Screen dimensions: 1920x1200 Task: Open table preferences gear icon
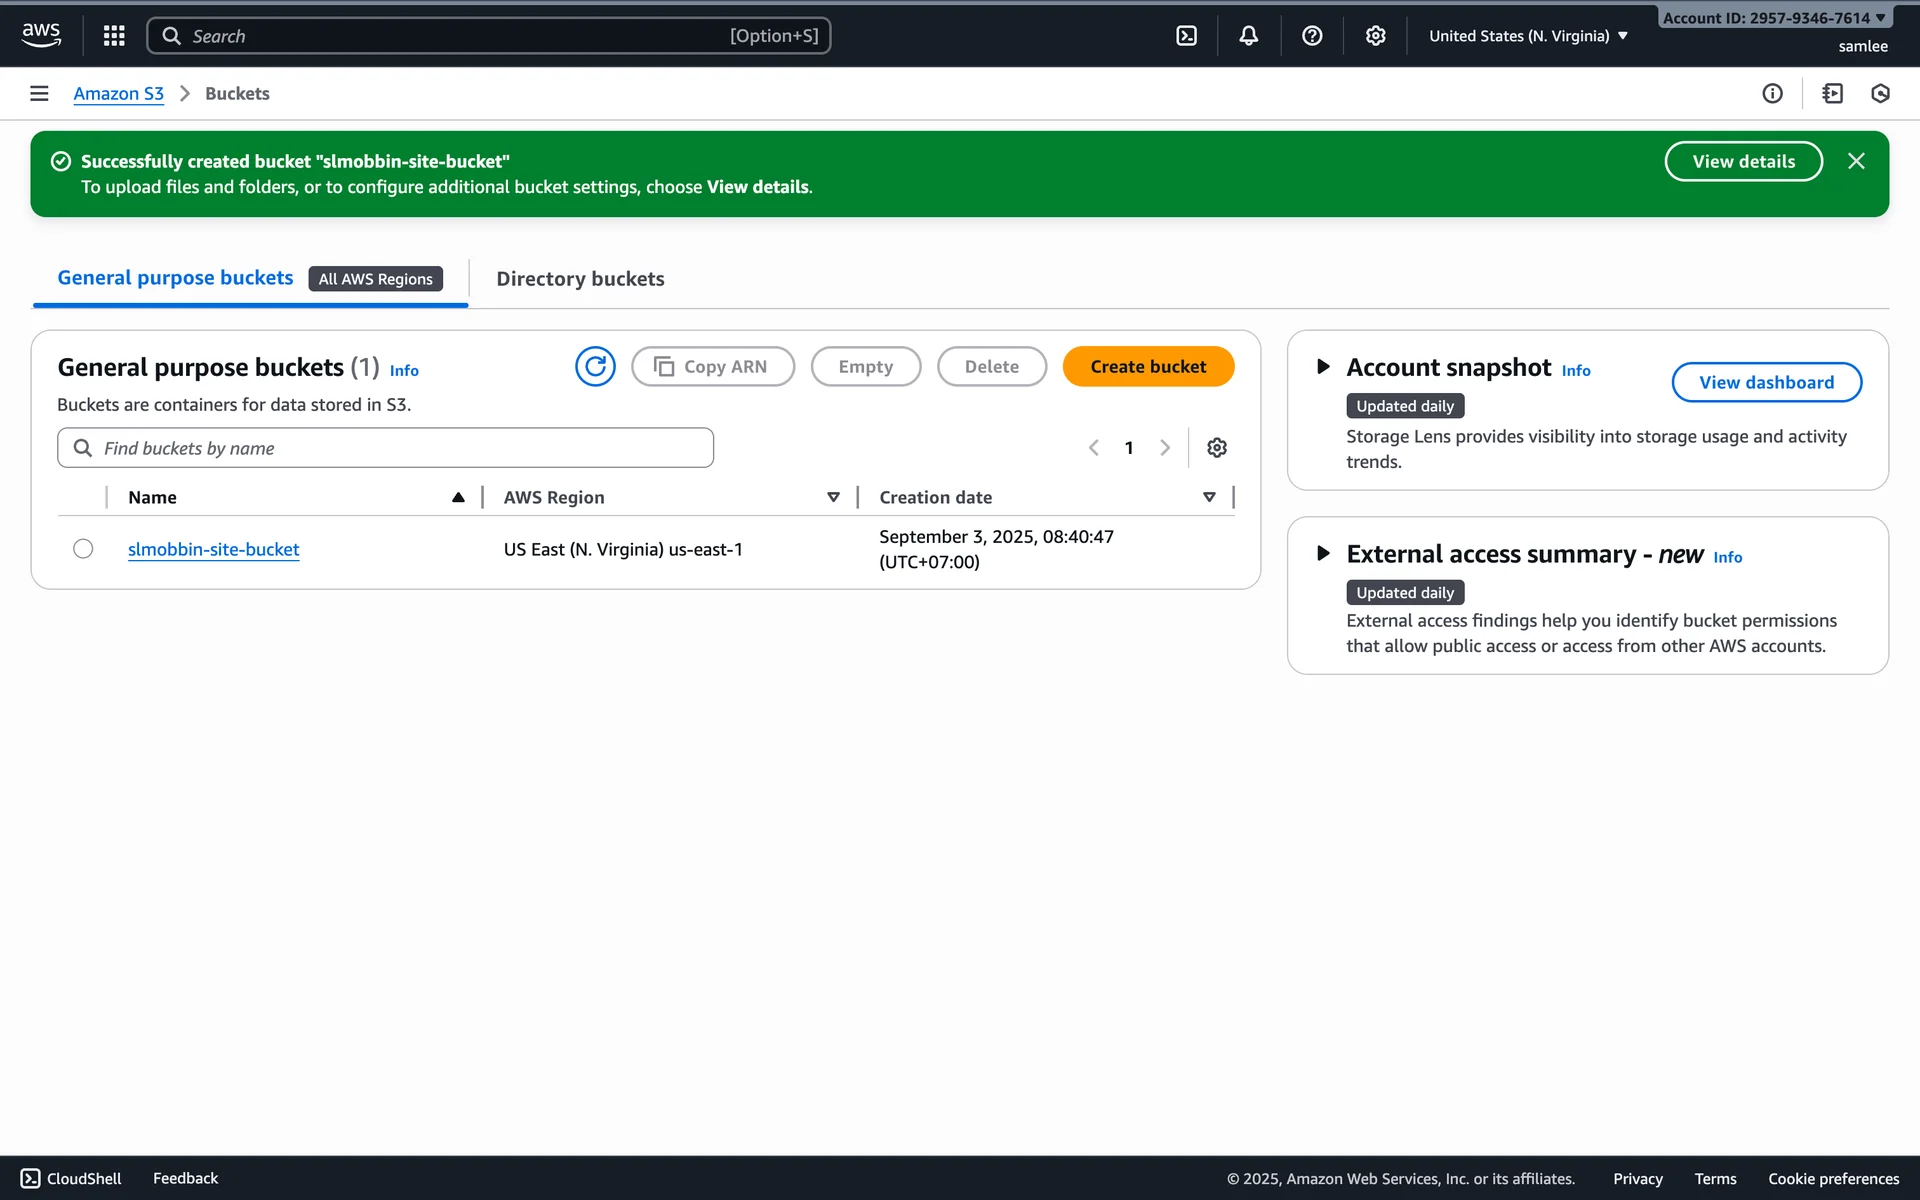(1216, 448)
